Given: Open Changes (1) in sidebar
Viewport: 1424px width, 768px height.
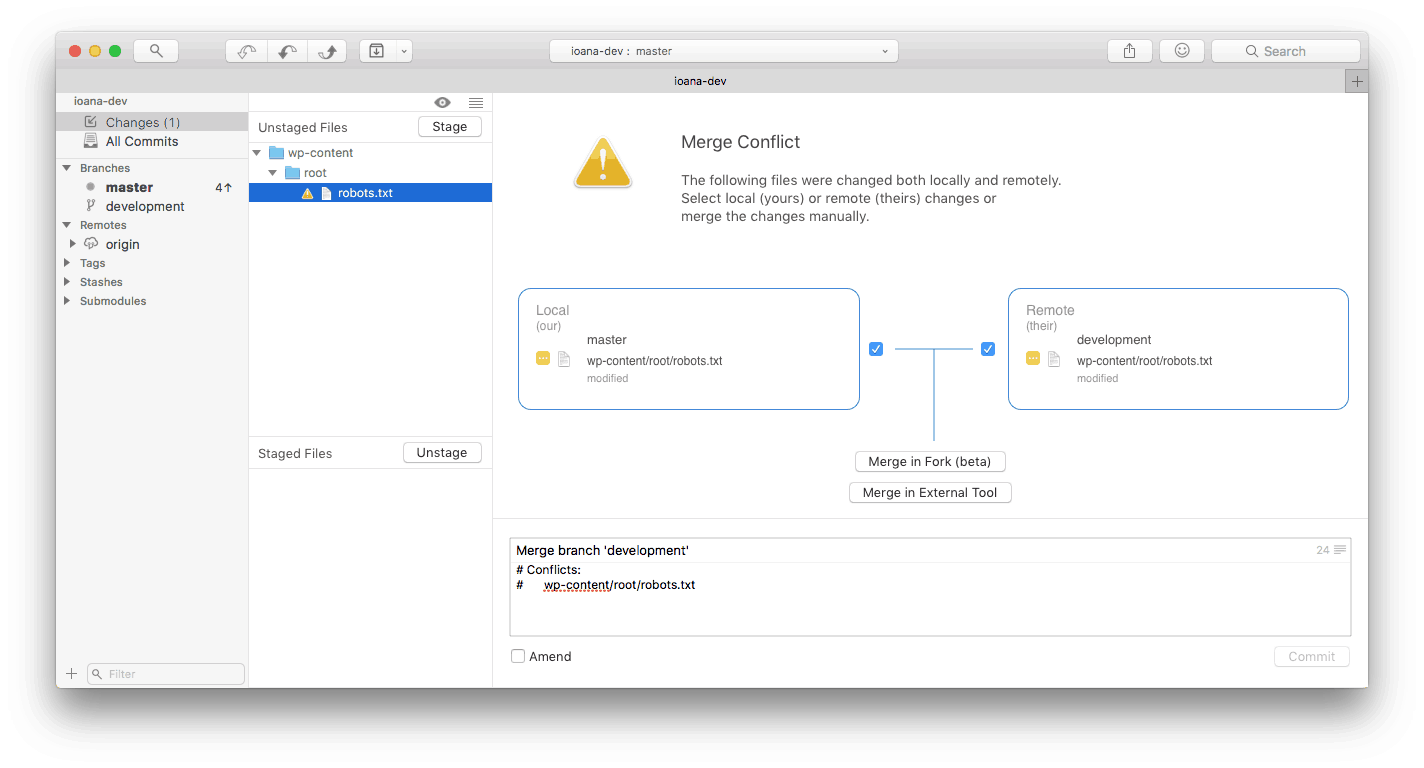Looking at the screenshot, I should (152, 122).
